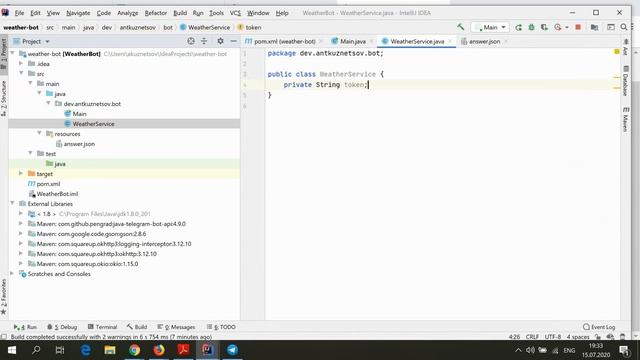Open the Ant tool window on right edge
640x360 pixels.
[626, 47]
